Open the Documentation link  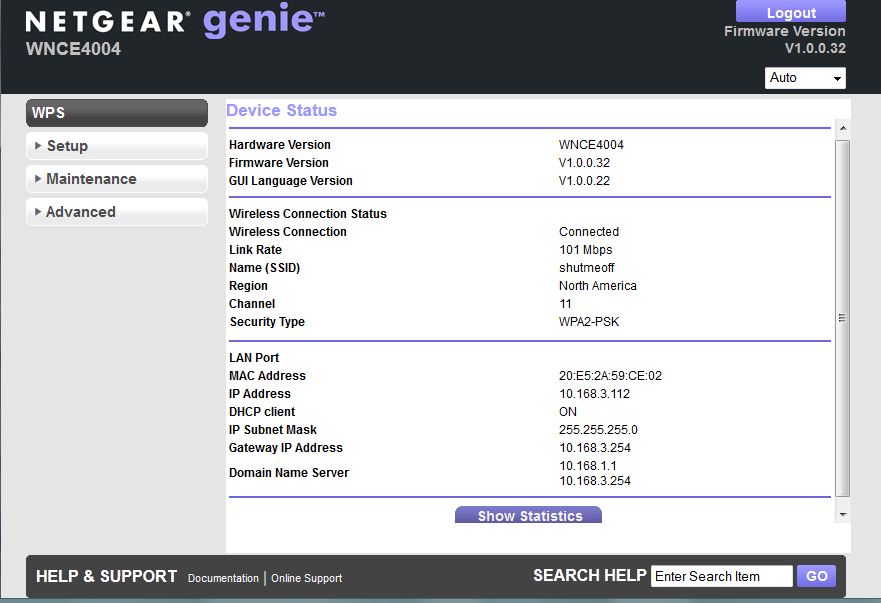pos(223,578)
